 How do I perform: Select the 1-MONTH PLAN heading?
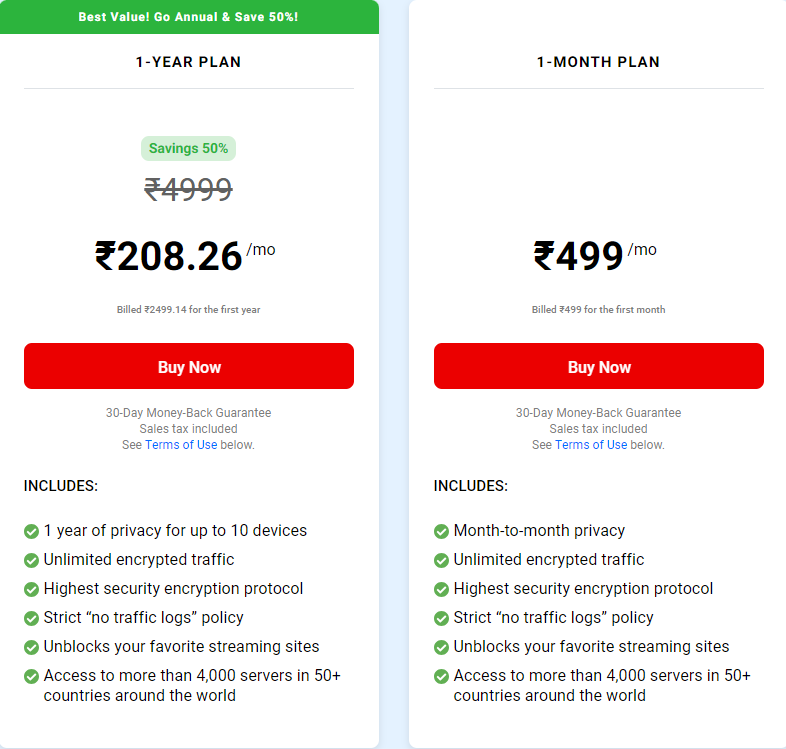(x=598, y=62)
